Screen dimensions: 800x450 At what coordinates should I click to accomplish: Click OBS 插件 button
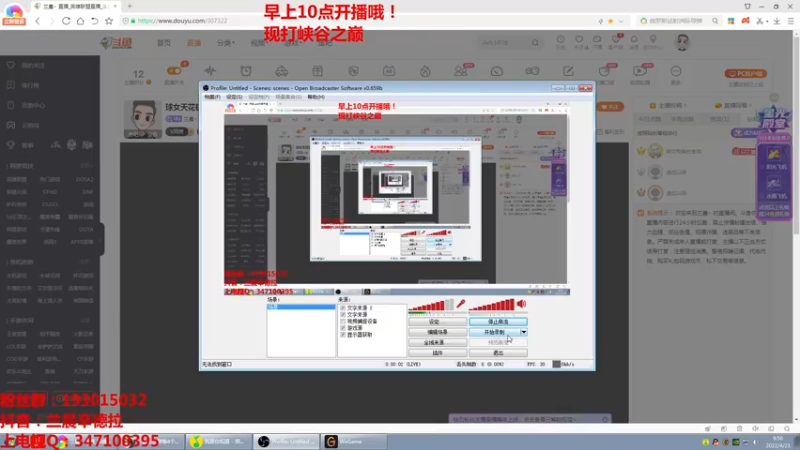pyautogui.click(x=437, y=353)
